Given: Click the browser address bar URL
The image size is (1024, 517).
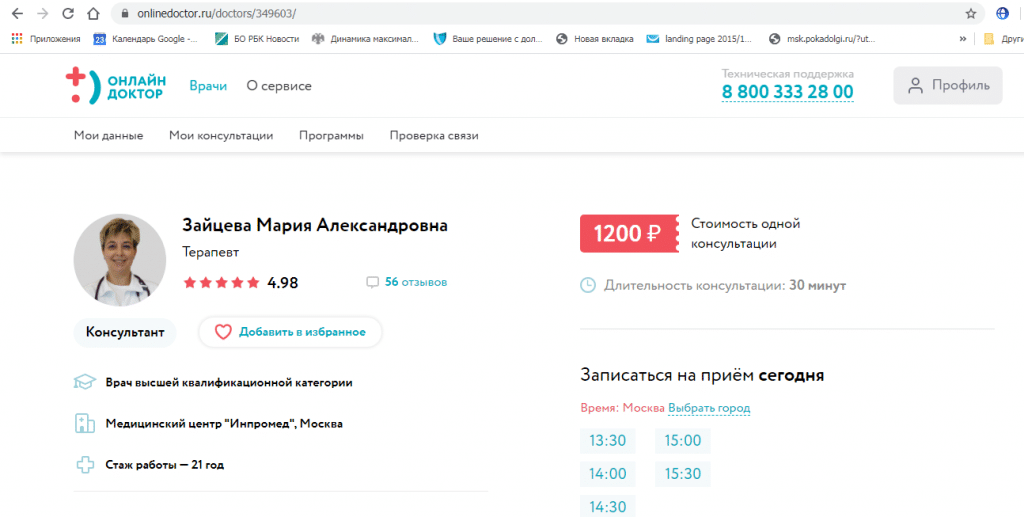Looking at the screenshot, I should tap(216, 14).
